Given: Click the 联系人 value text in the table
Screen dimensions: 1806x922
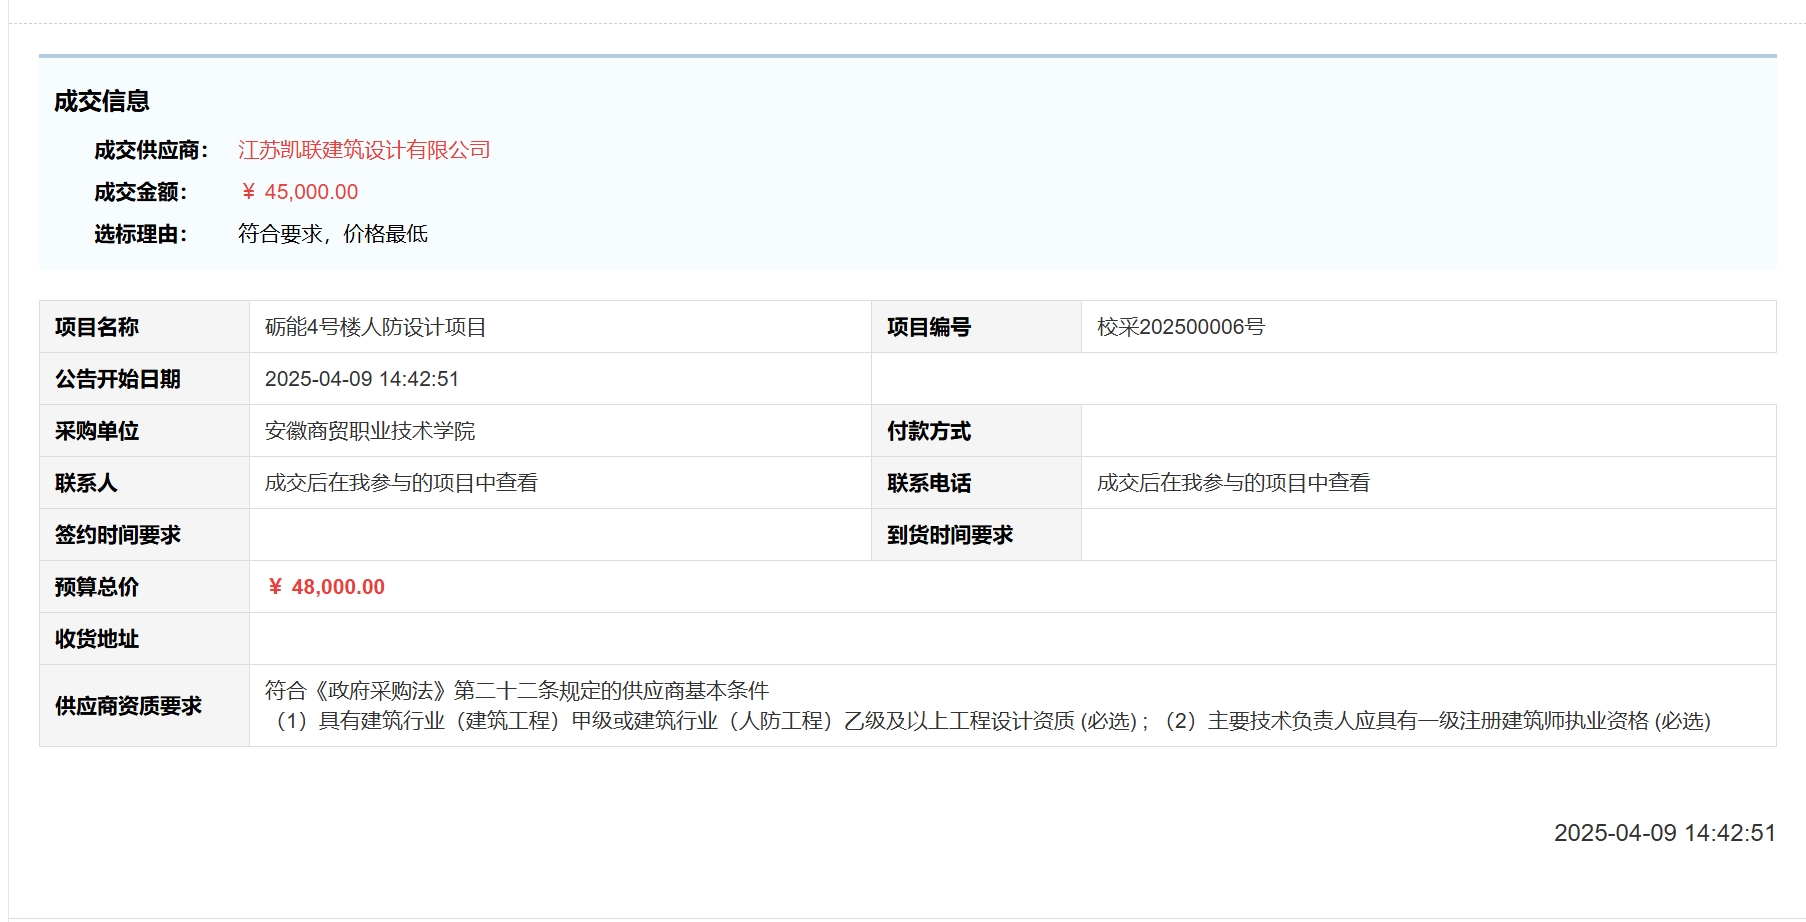Looking at the screenshot, I should click(400, 483).
